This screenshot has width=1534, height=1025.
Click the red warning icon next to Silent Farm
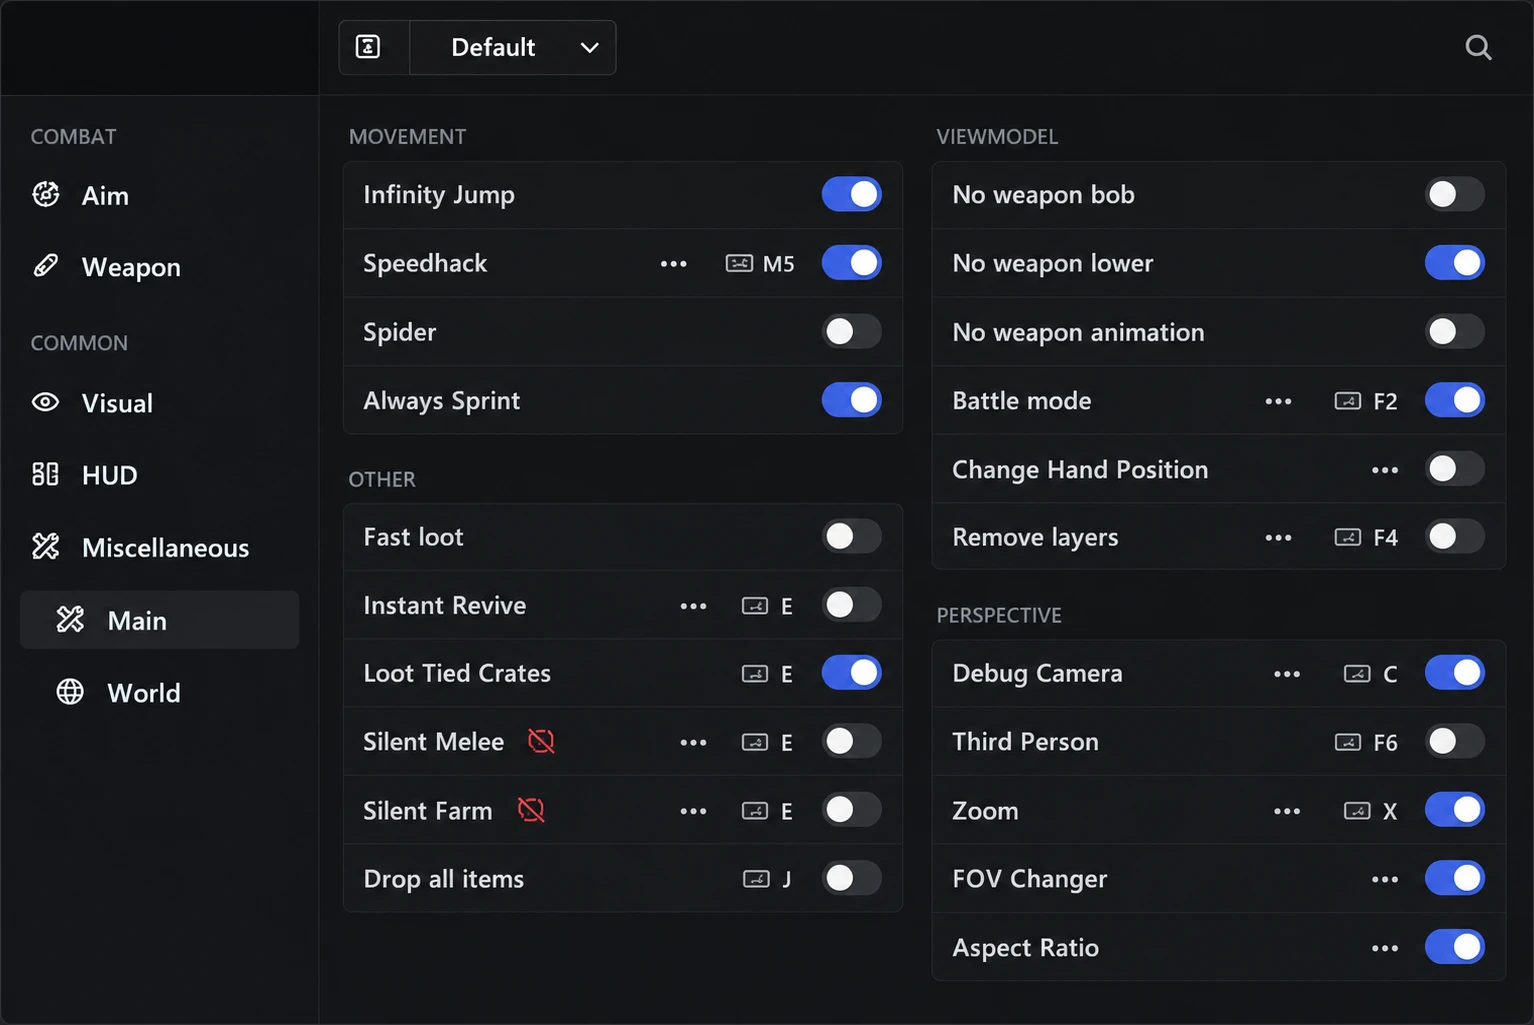(x=531, y=810)
